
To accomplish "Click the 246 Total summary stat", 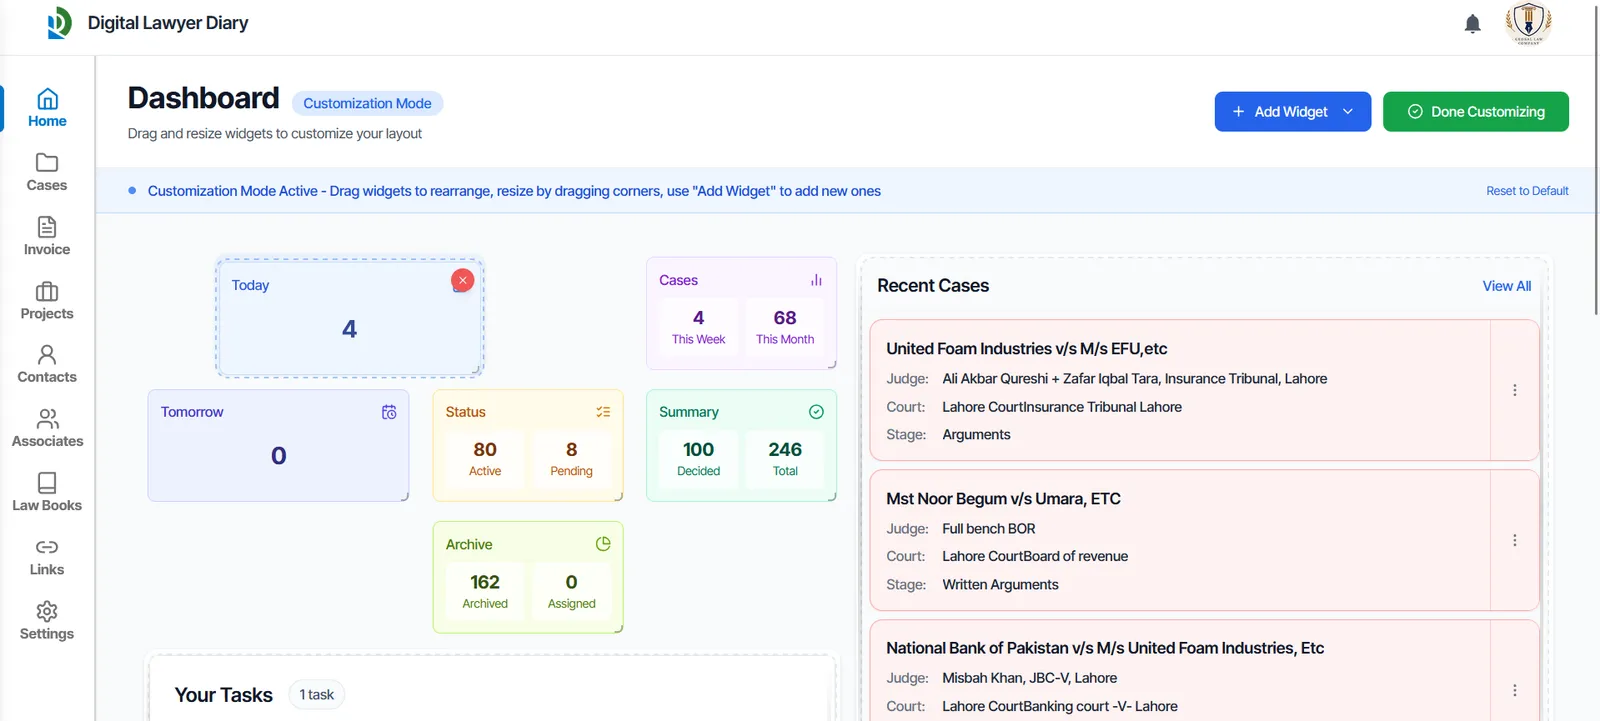I will click(x=785, y=459).
